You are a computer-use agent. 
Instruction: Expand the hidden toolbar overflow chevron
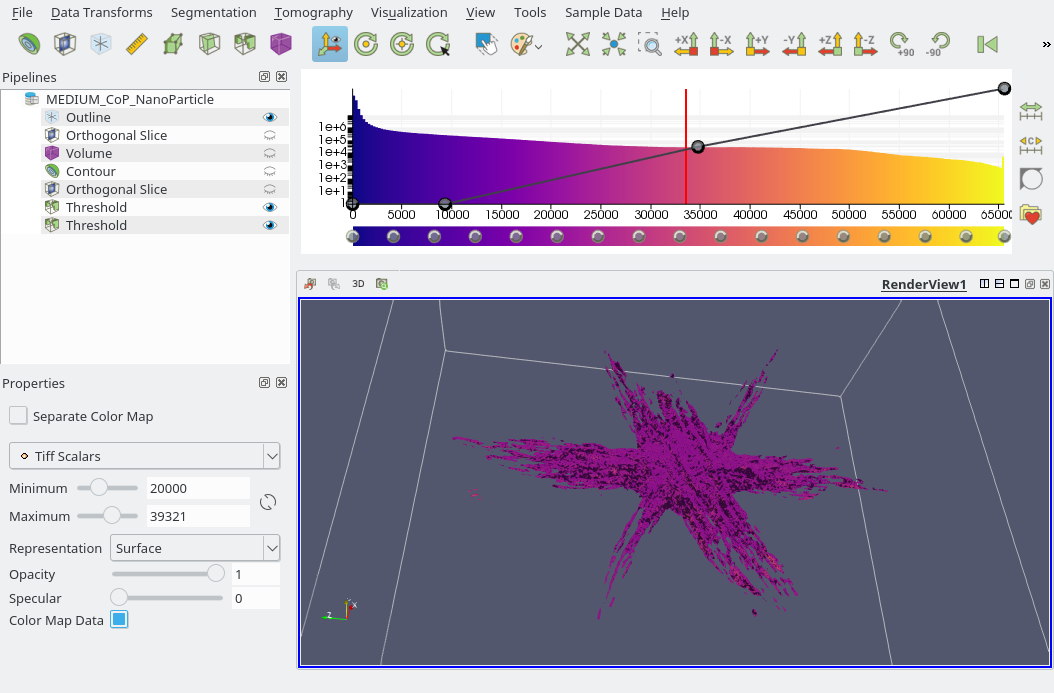[x=1046, y=44]
